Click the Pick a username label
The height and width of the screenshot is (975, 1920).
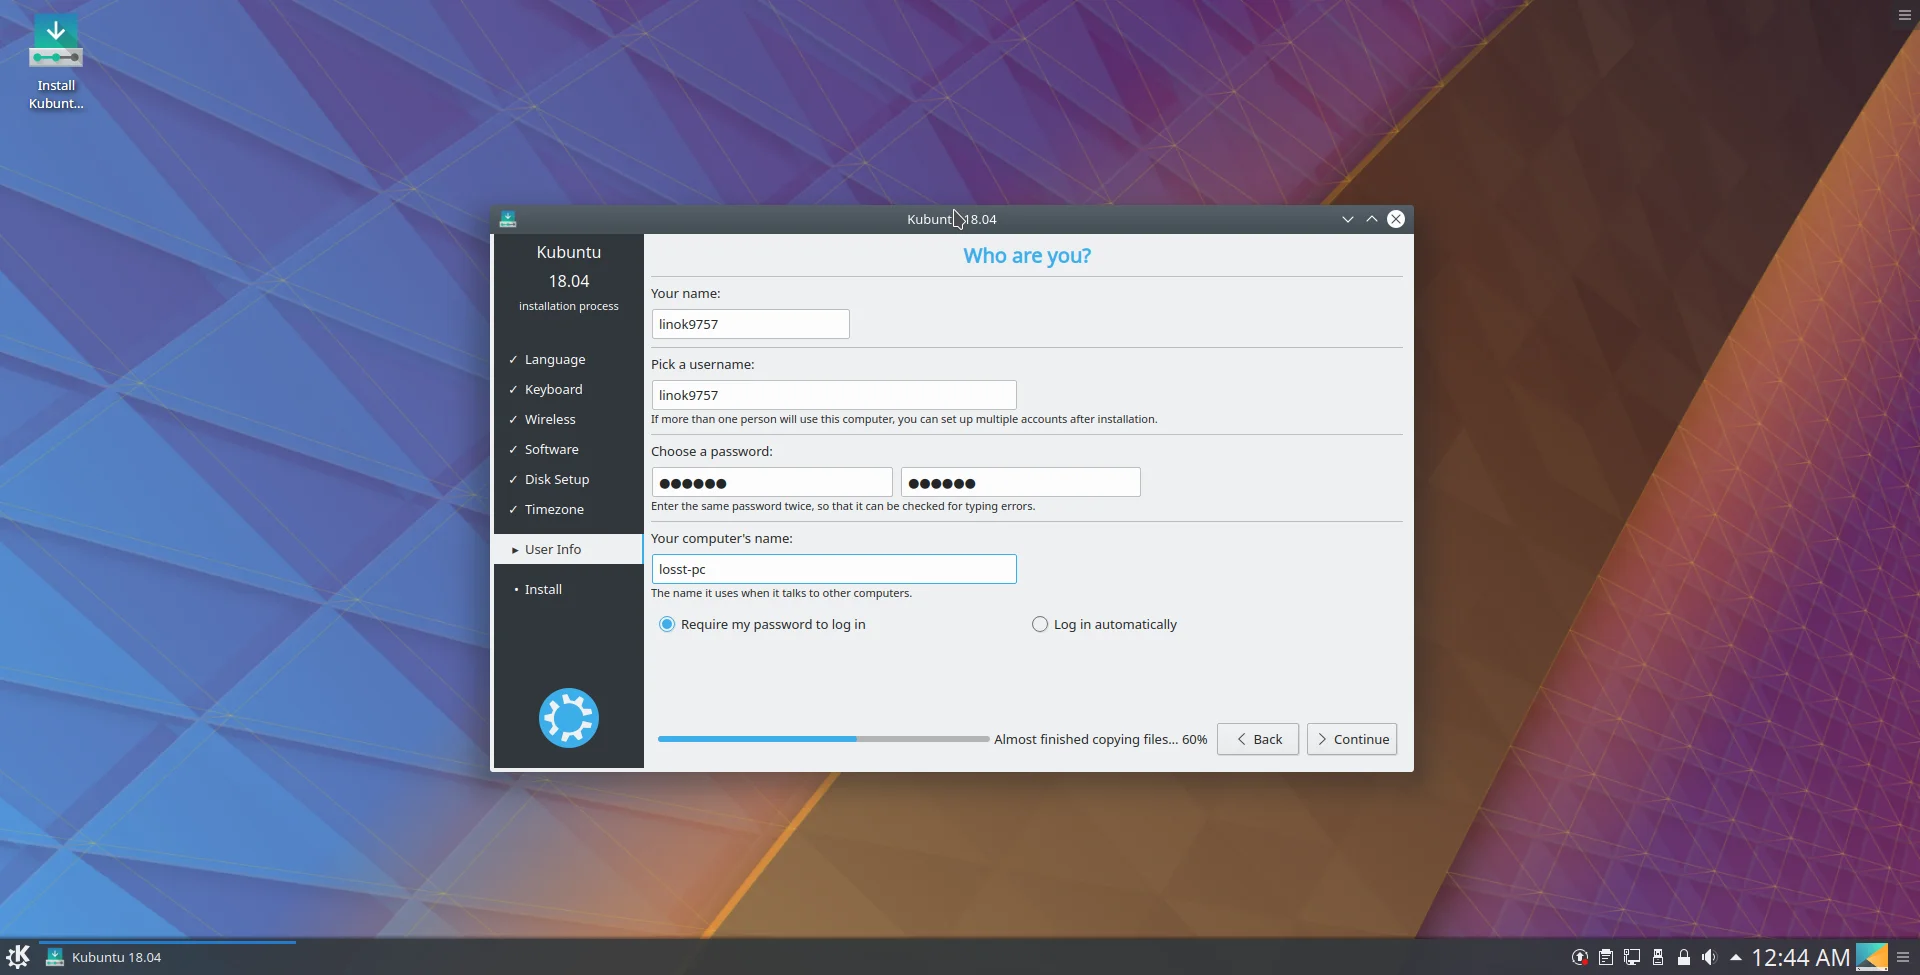pos(703,364)
